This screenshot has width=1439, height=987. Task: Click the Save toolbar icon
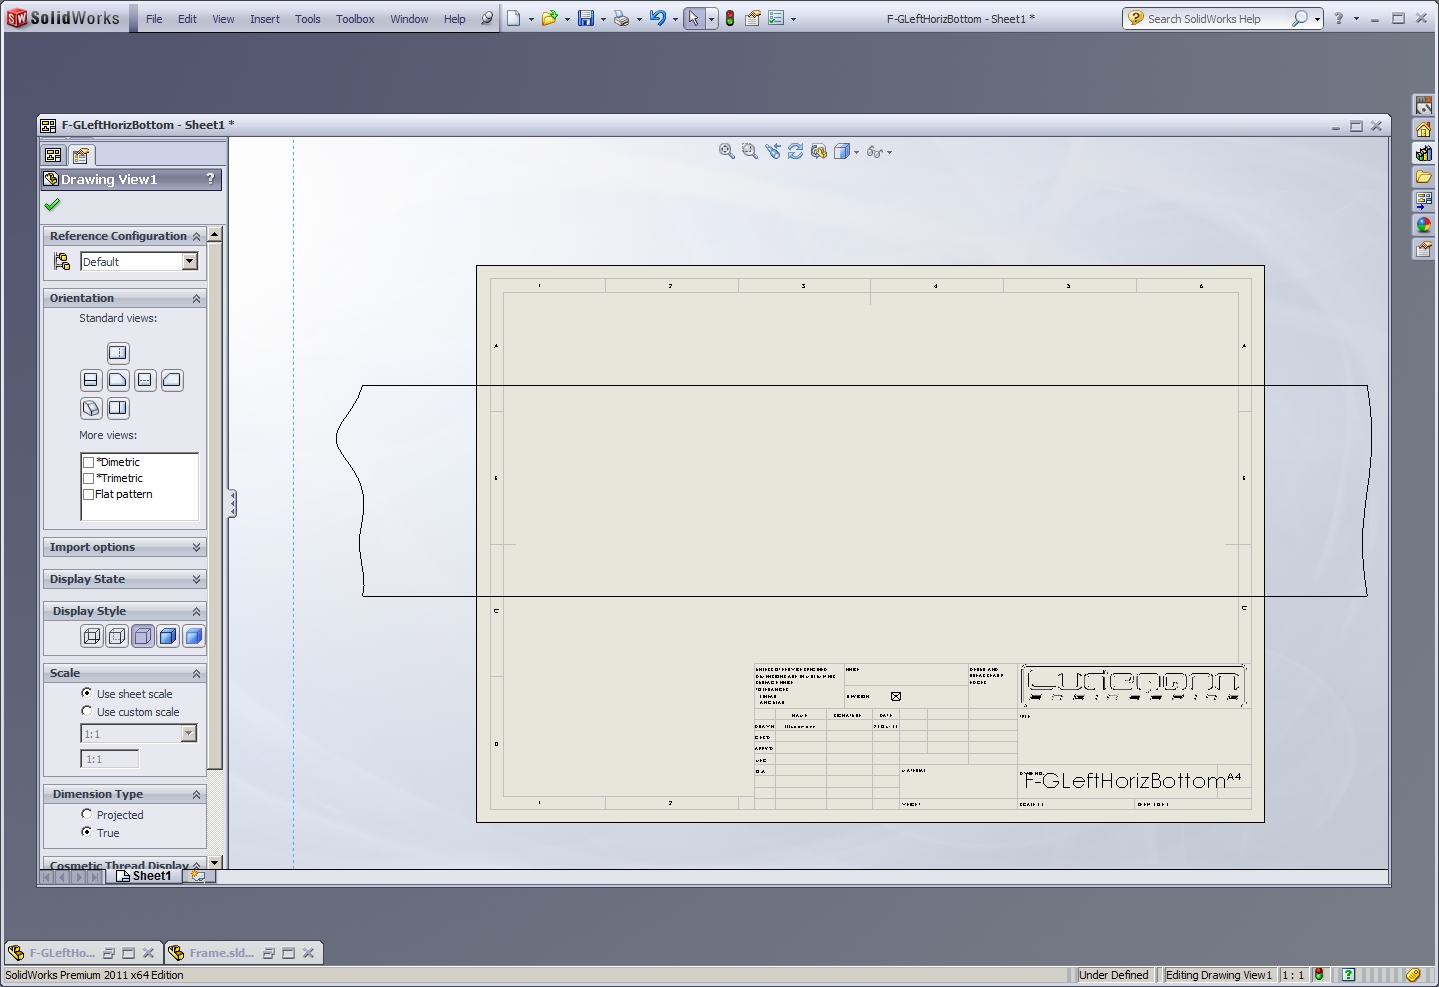pos(586,18)
